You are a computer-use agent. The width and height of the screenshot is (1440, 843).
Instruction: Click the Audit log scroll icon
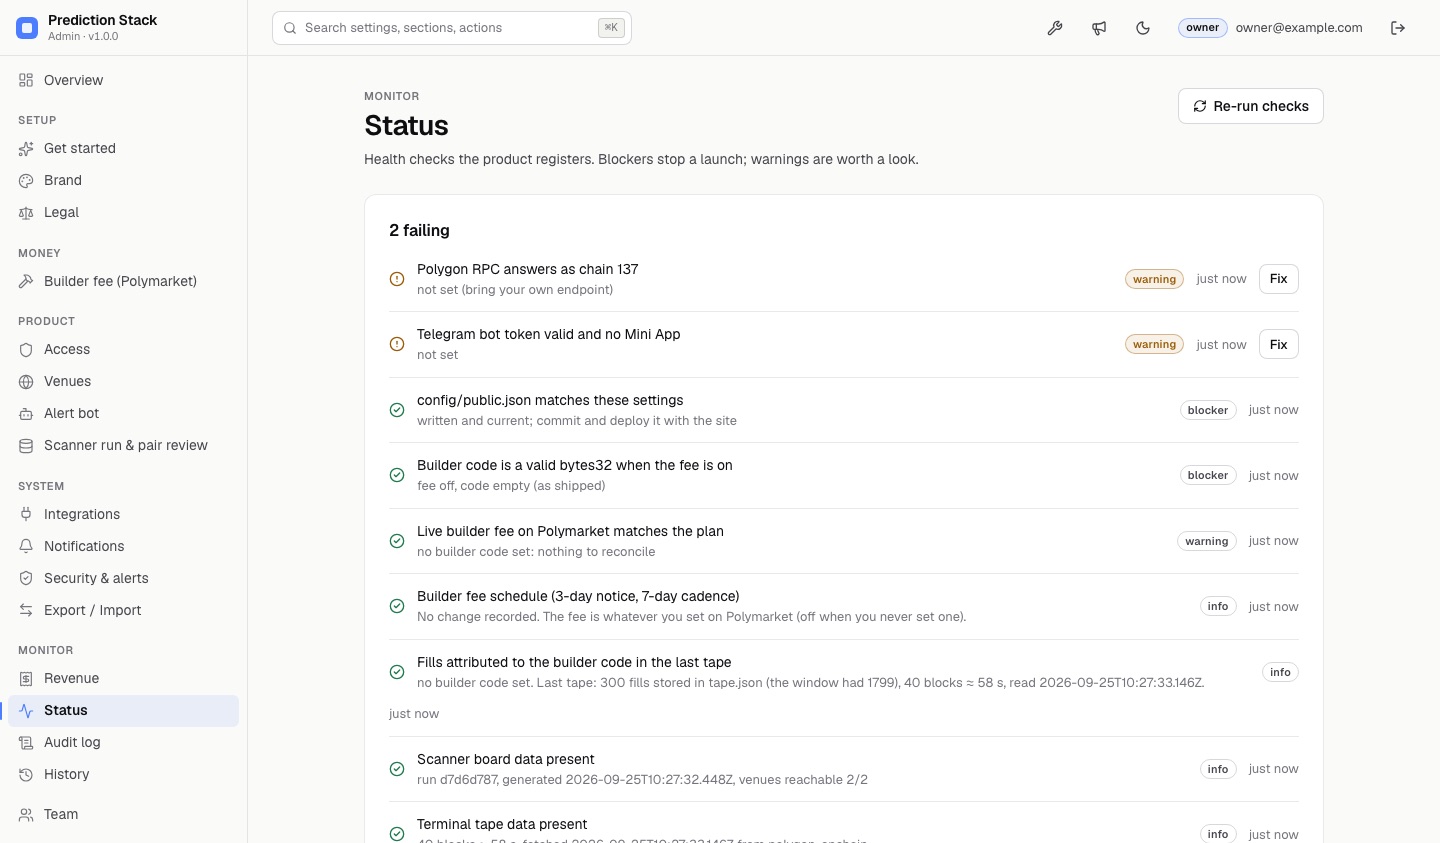(x=26, y=742)
